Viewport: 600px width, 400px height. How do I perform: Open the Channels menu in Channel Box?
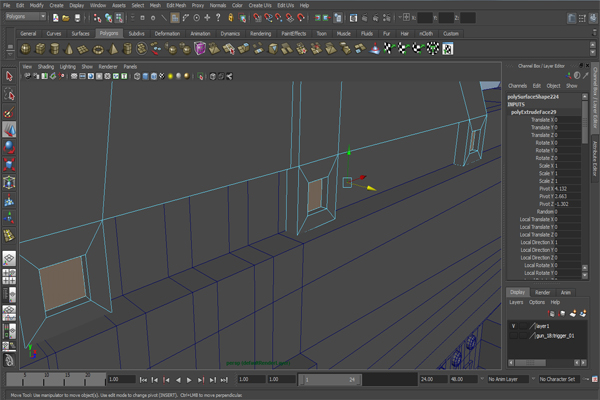pyautogui.click(x=517, y=86)
